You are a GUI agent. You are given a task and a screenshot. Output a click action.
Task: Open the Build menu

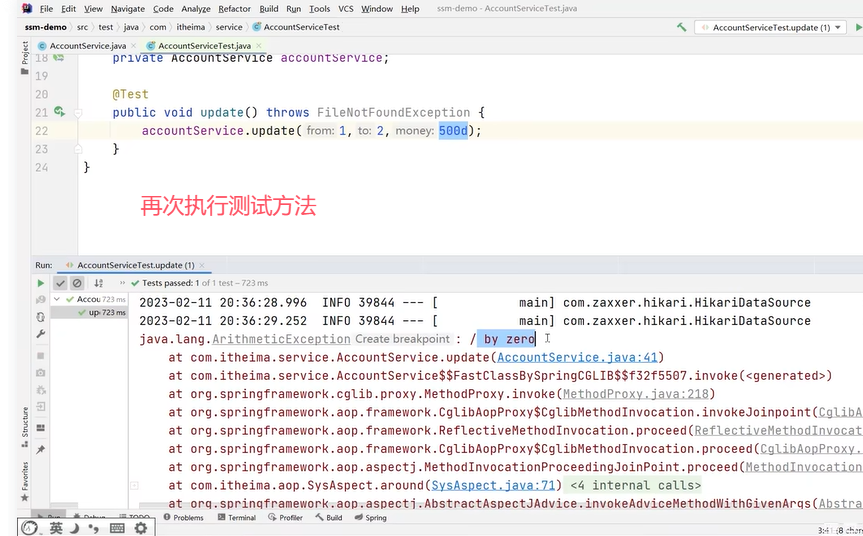click(269, 9)
